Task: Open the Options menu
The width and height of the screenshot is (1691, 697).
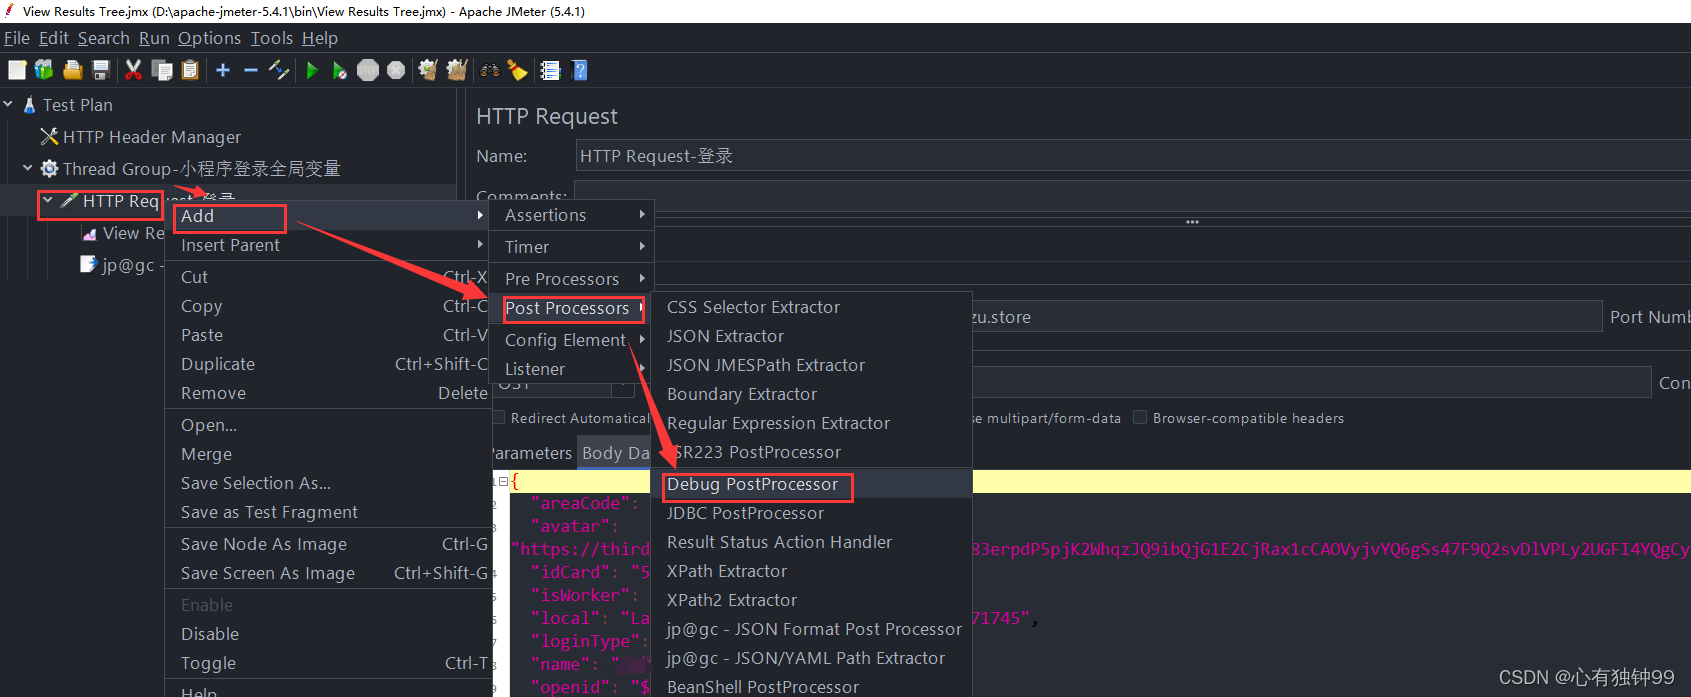Action: tap(209, 38)
